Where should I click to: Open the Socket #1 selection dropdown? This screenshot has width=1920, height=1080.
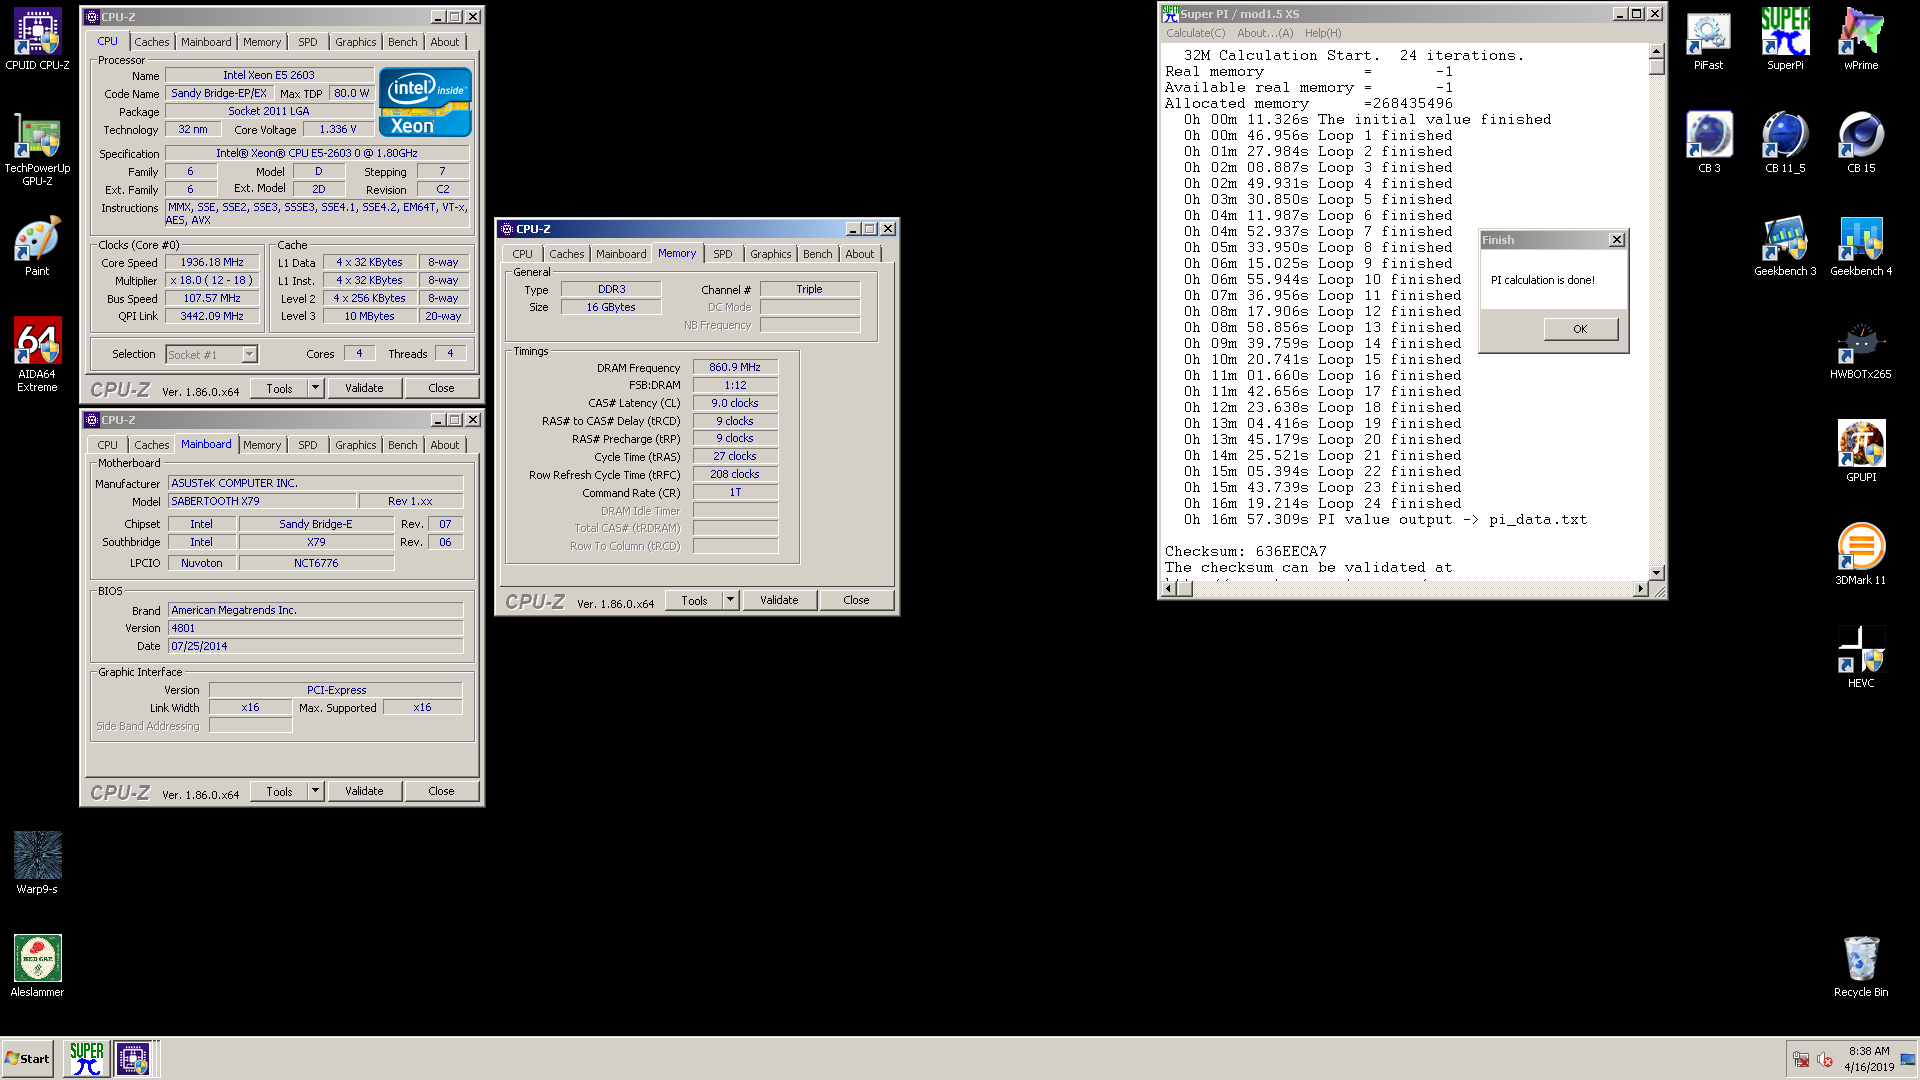249,354
